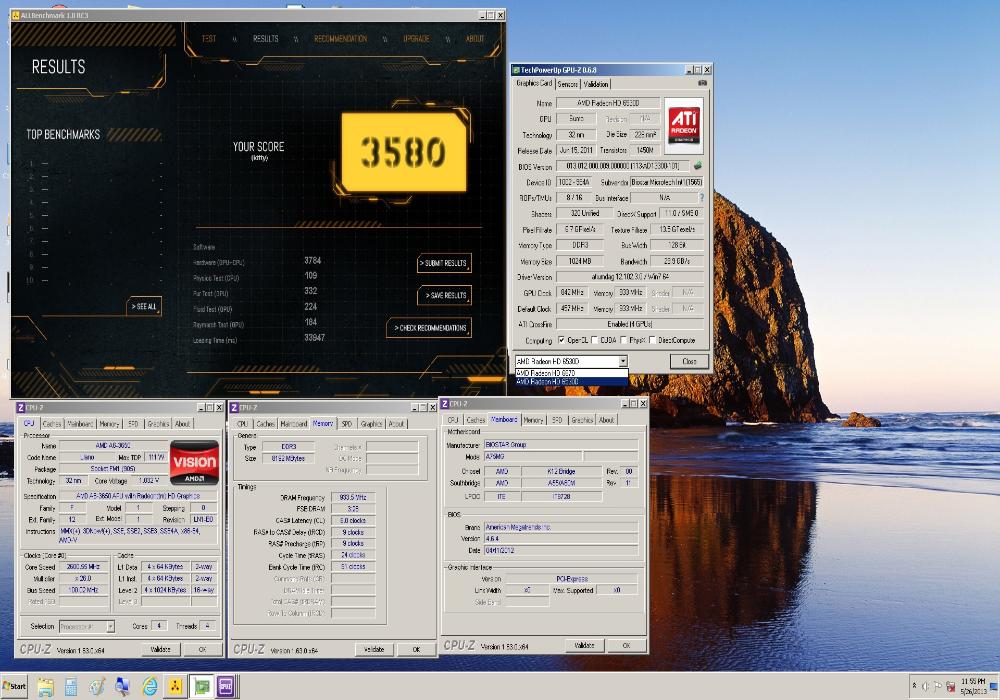Screen dimensions: 1000x700
Task: Click the BIOS save chip icon in GPU-Z
Action: (x=698, y=166)
